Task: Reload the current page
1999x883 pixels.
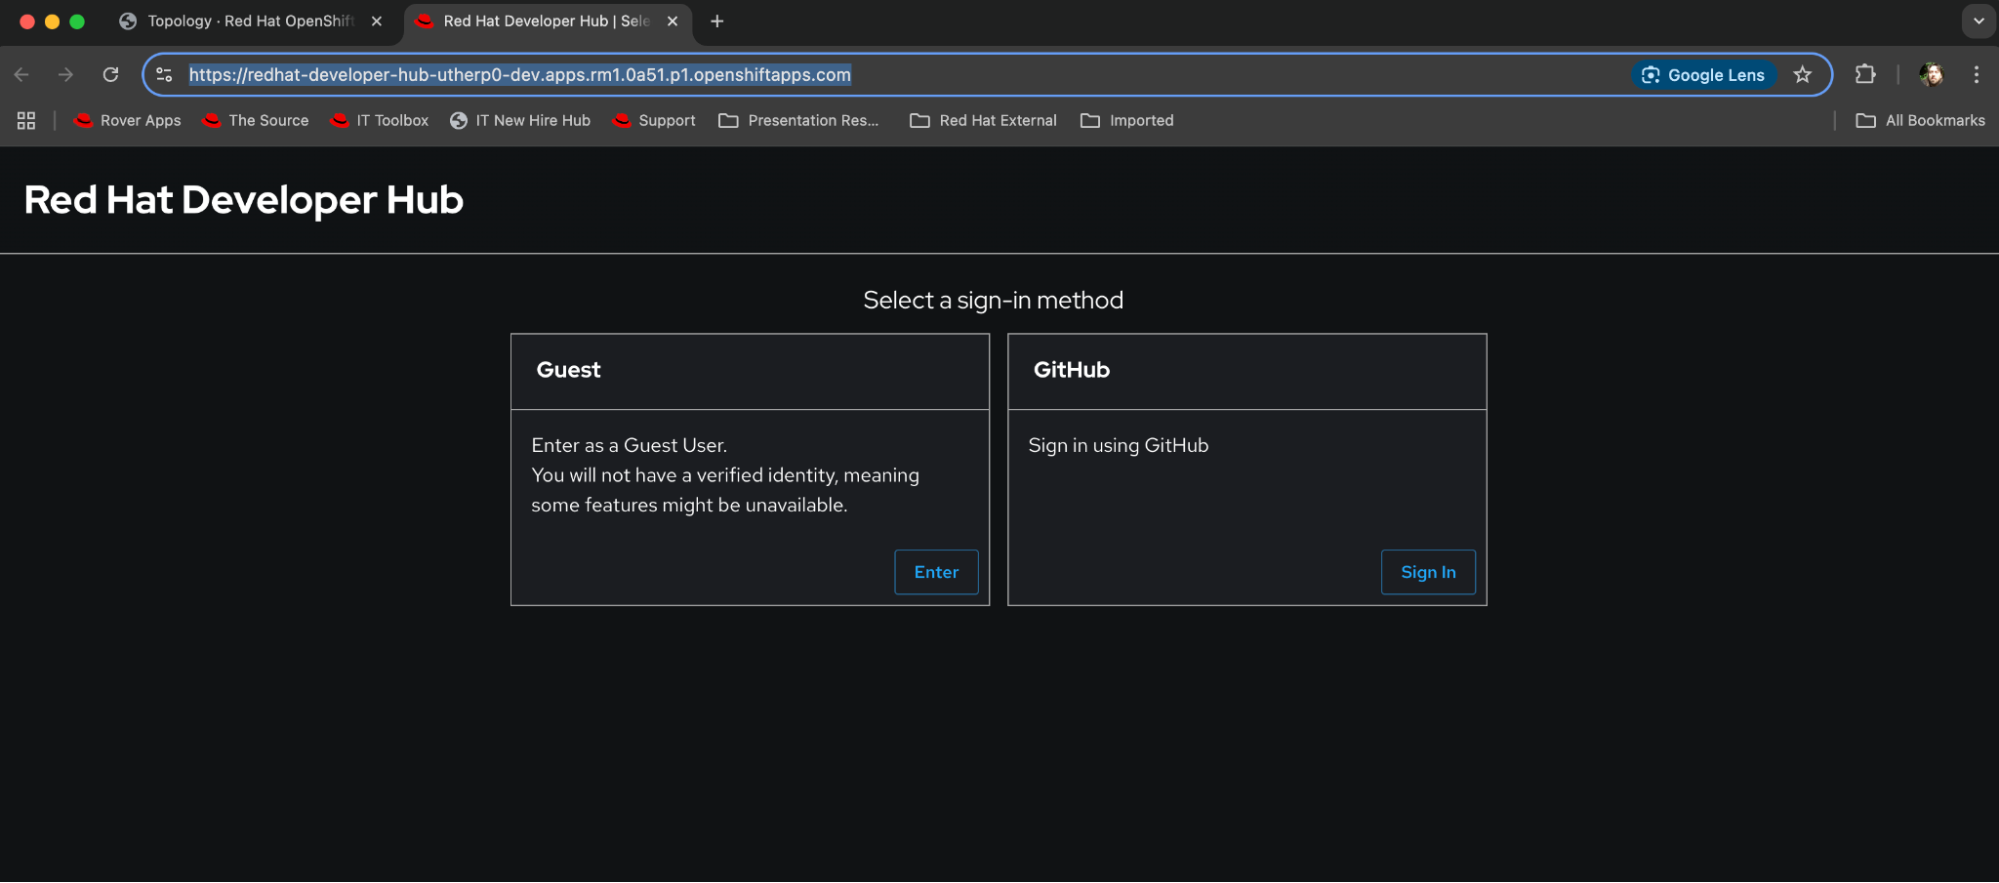Action: pyautogui.click(x=111, y=75)
